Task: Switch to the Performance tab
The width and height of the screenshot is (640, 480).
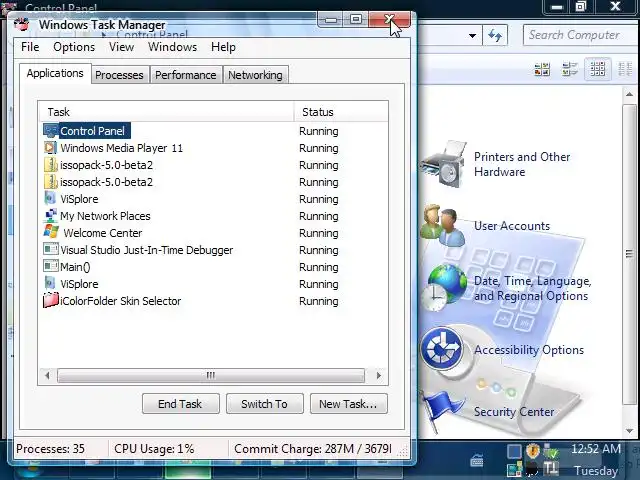Action: (186, 75)
